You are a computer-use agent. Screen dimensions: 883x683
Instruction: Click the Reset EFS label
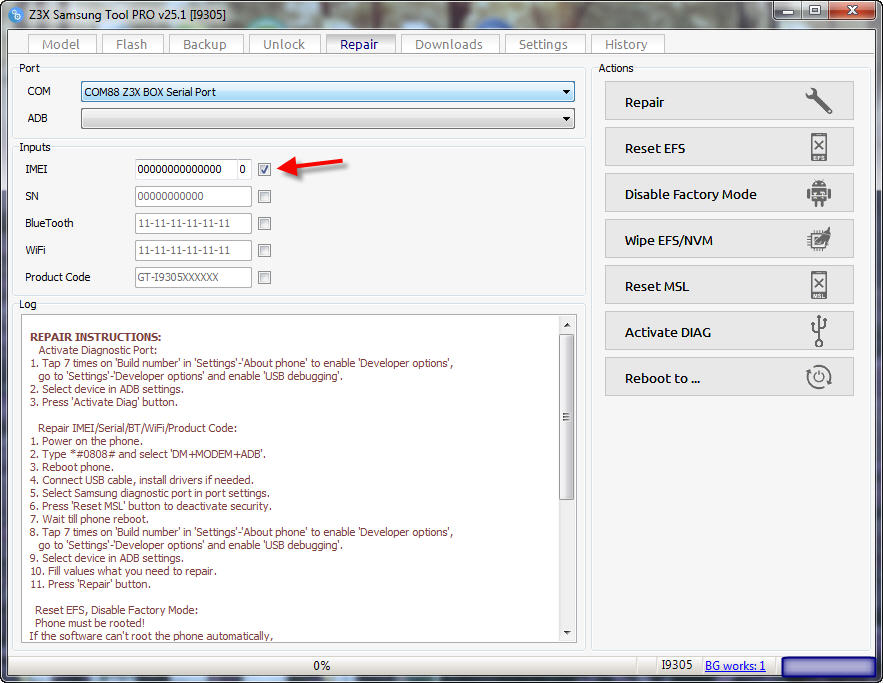pos(655,149)
